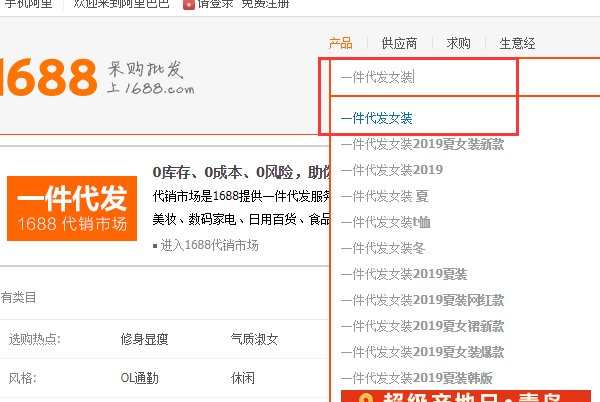Click the 修身显瘦 shopping hotspot filter
Screen dimensions: 600x402
(x=144, y=339)
